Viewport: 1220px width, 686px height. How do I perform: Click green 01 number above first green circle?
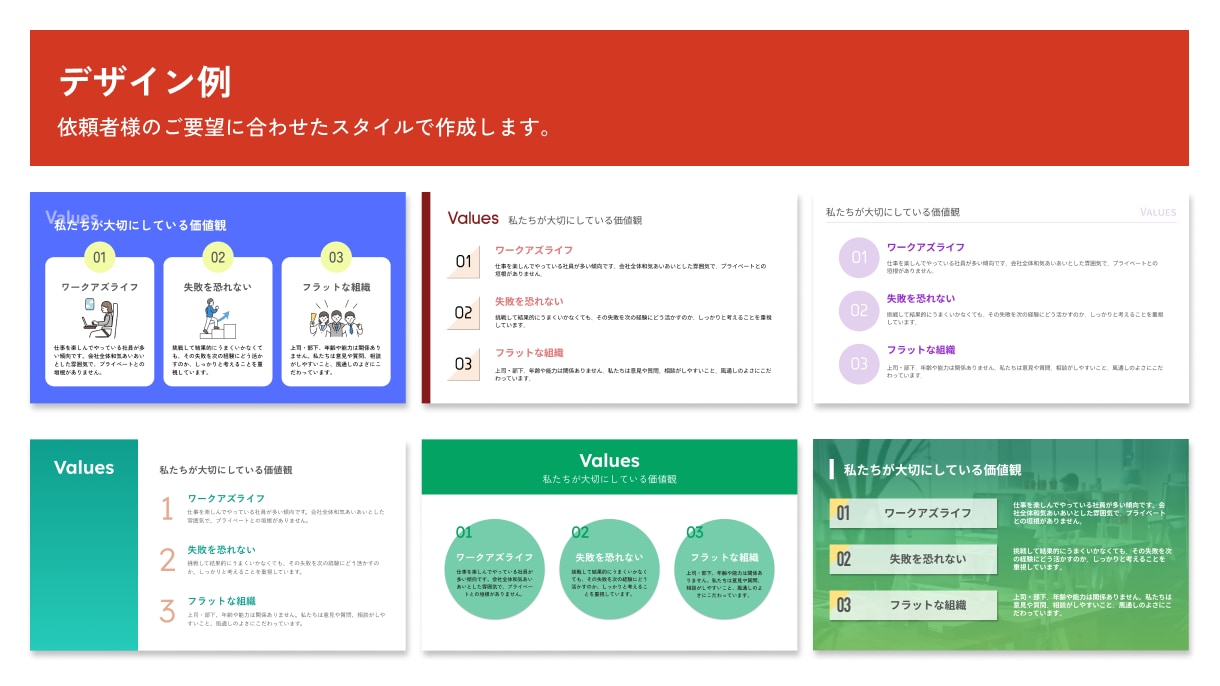[464, 532]
